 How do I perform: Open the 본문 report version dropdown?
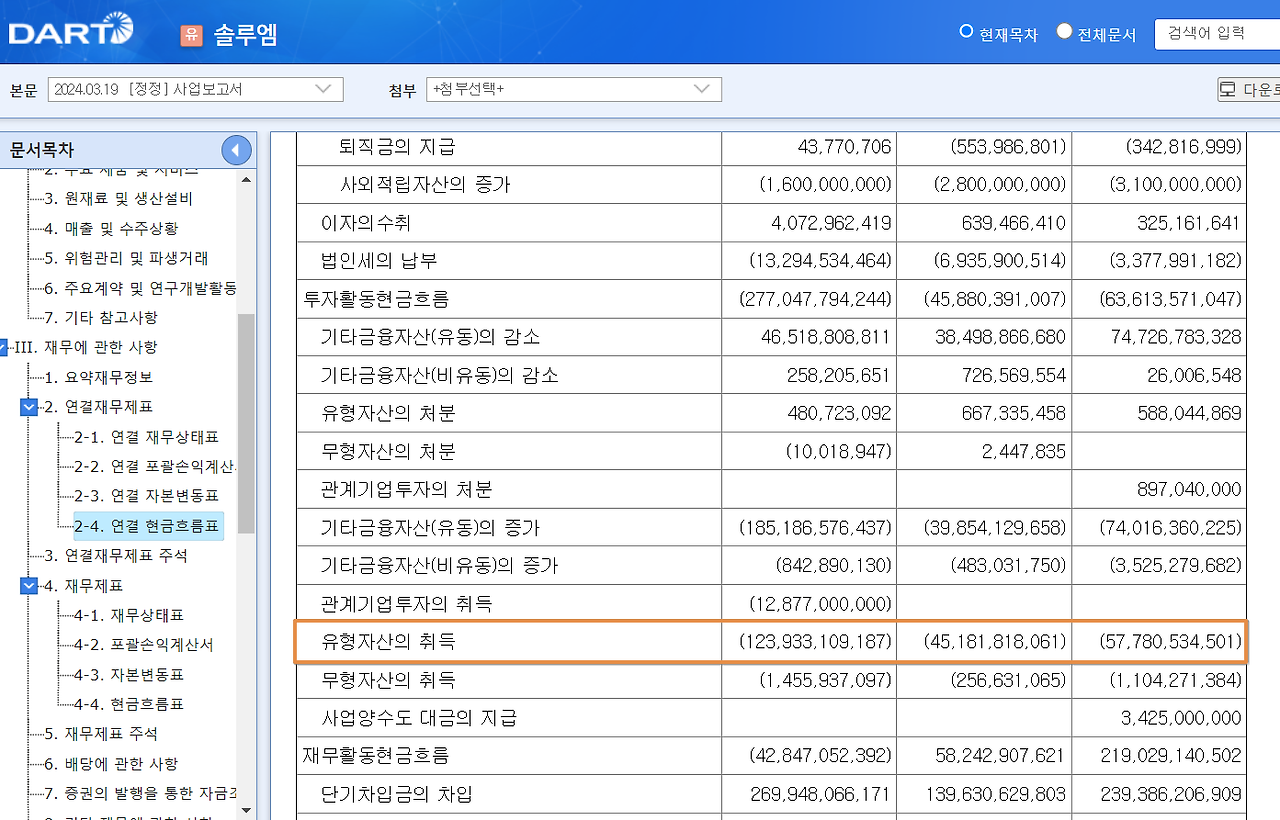[x=195, y=89]
